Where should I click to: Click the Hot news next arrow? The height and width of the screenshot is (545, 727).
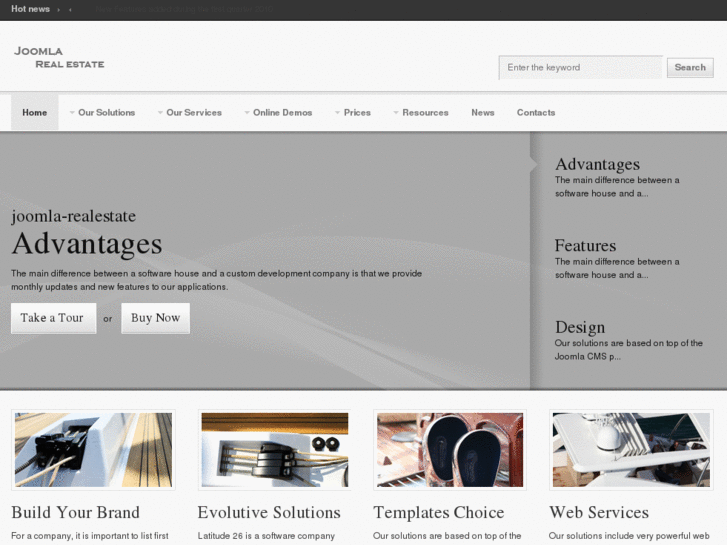58,10
